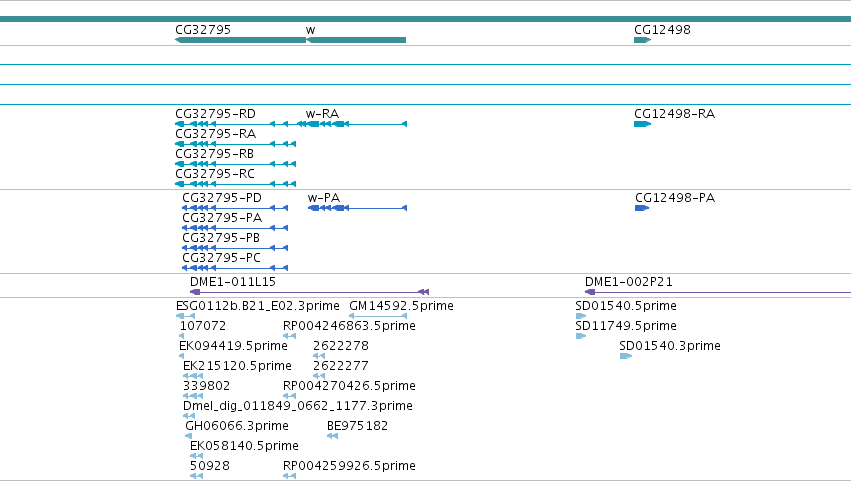Click the 339802 feature label
Screen dimensions: 851x481
point(206,387)
